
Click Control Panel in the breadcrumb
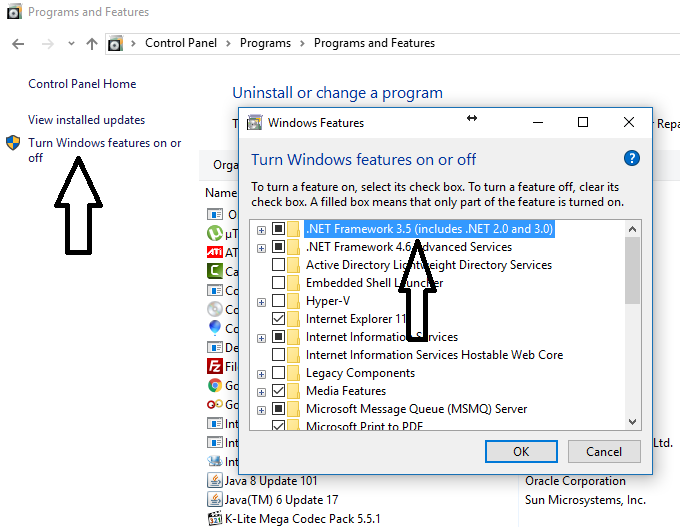[x=181, y=43]
